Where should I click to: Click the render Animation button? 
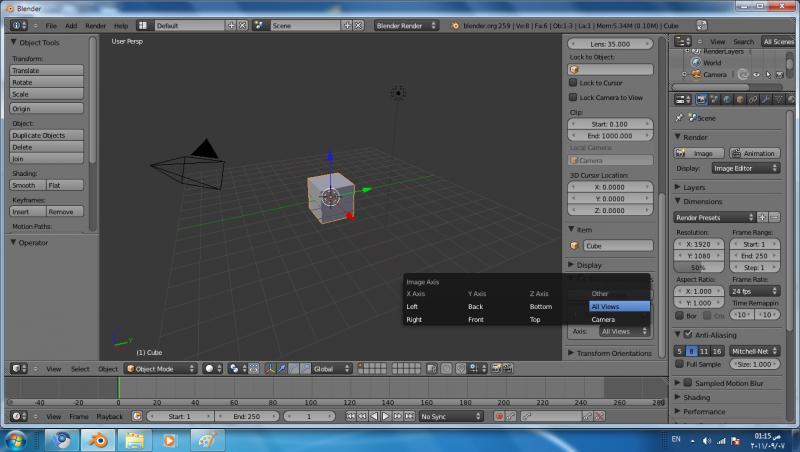[755, 153]
